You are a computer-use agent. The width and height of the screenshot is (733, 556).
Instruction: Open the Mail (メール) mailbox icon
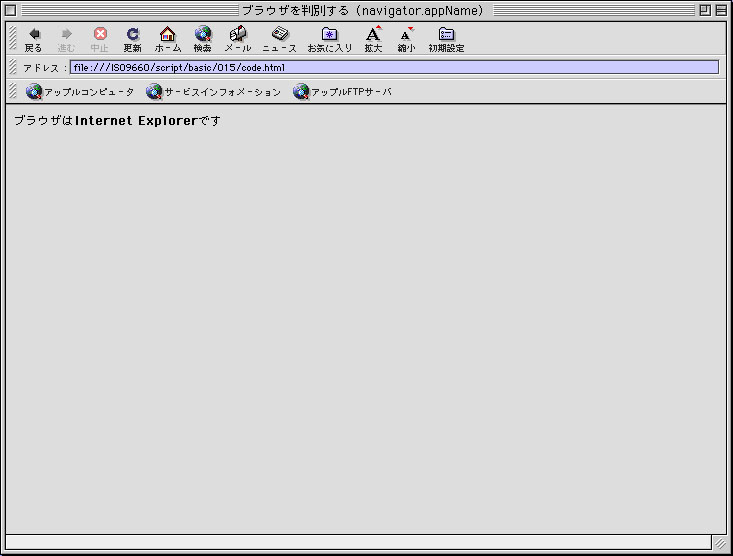pyautogui.click(x=237, y=39)
